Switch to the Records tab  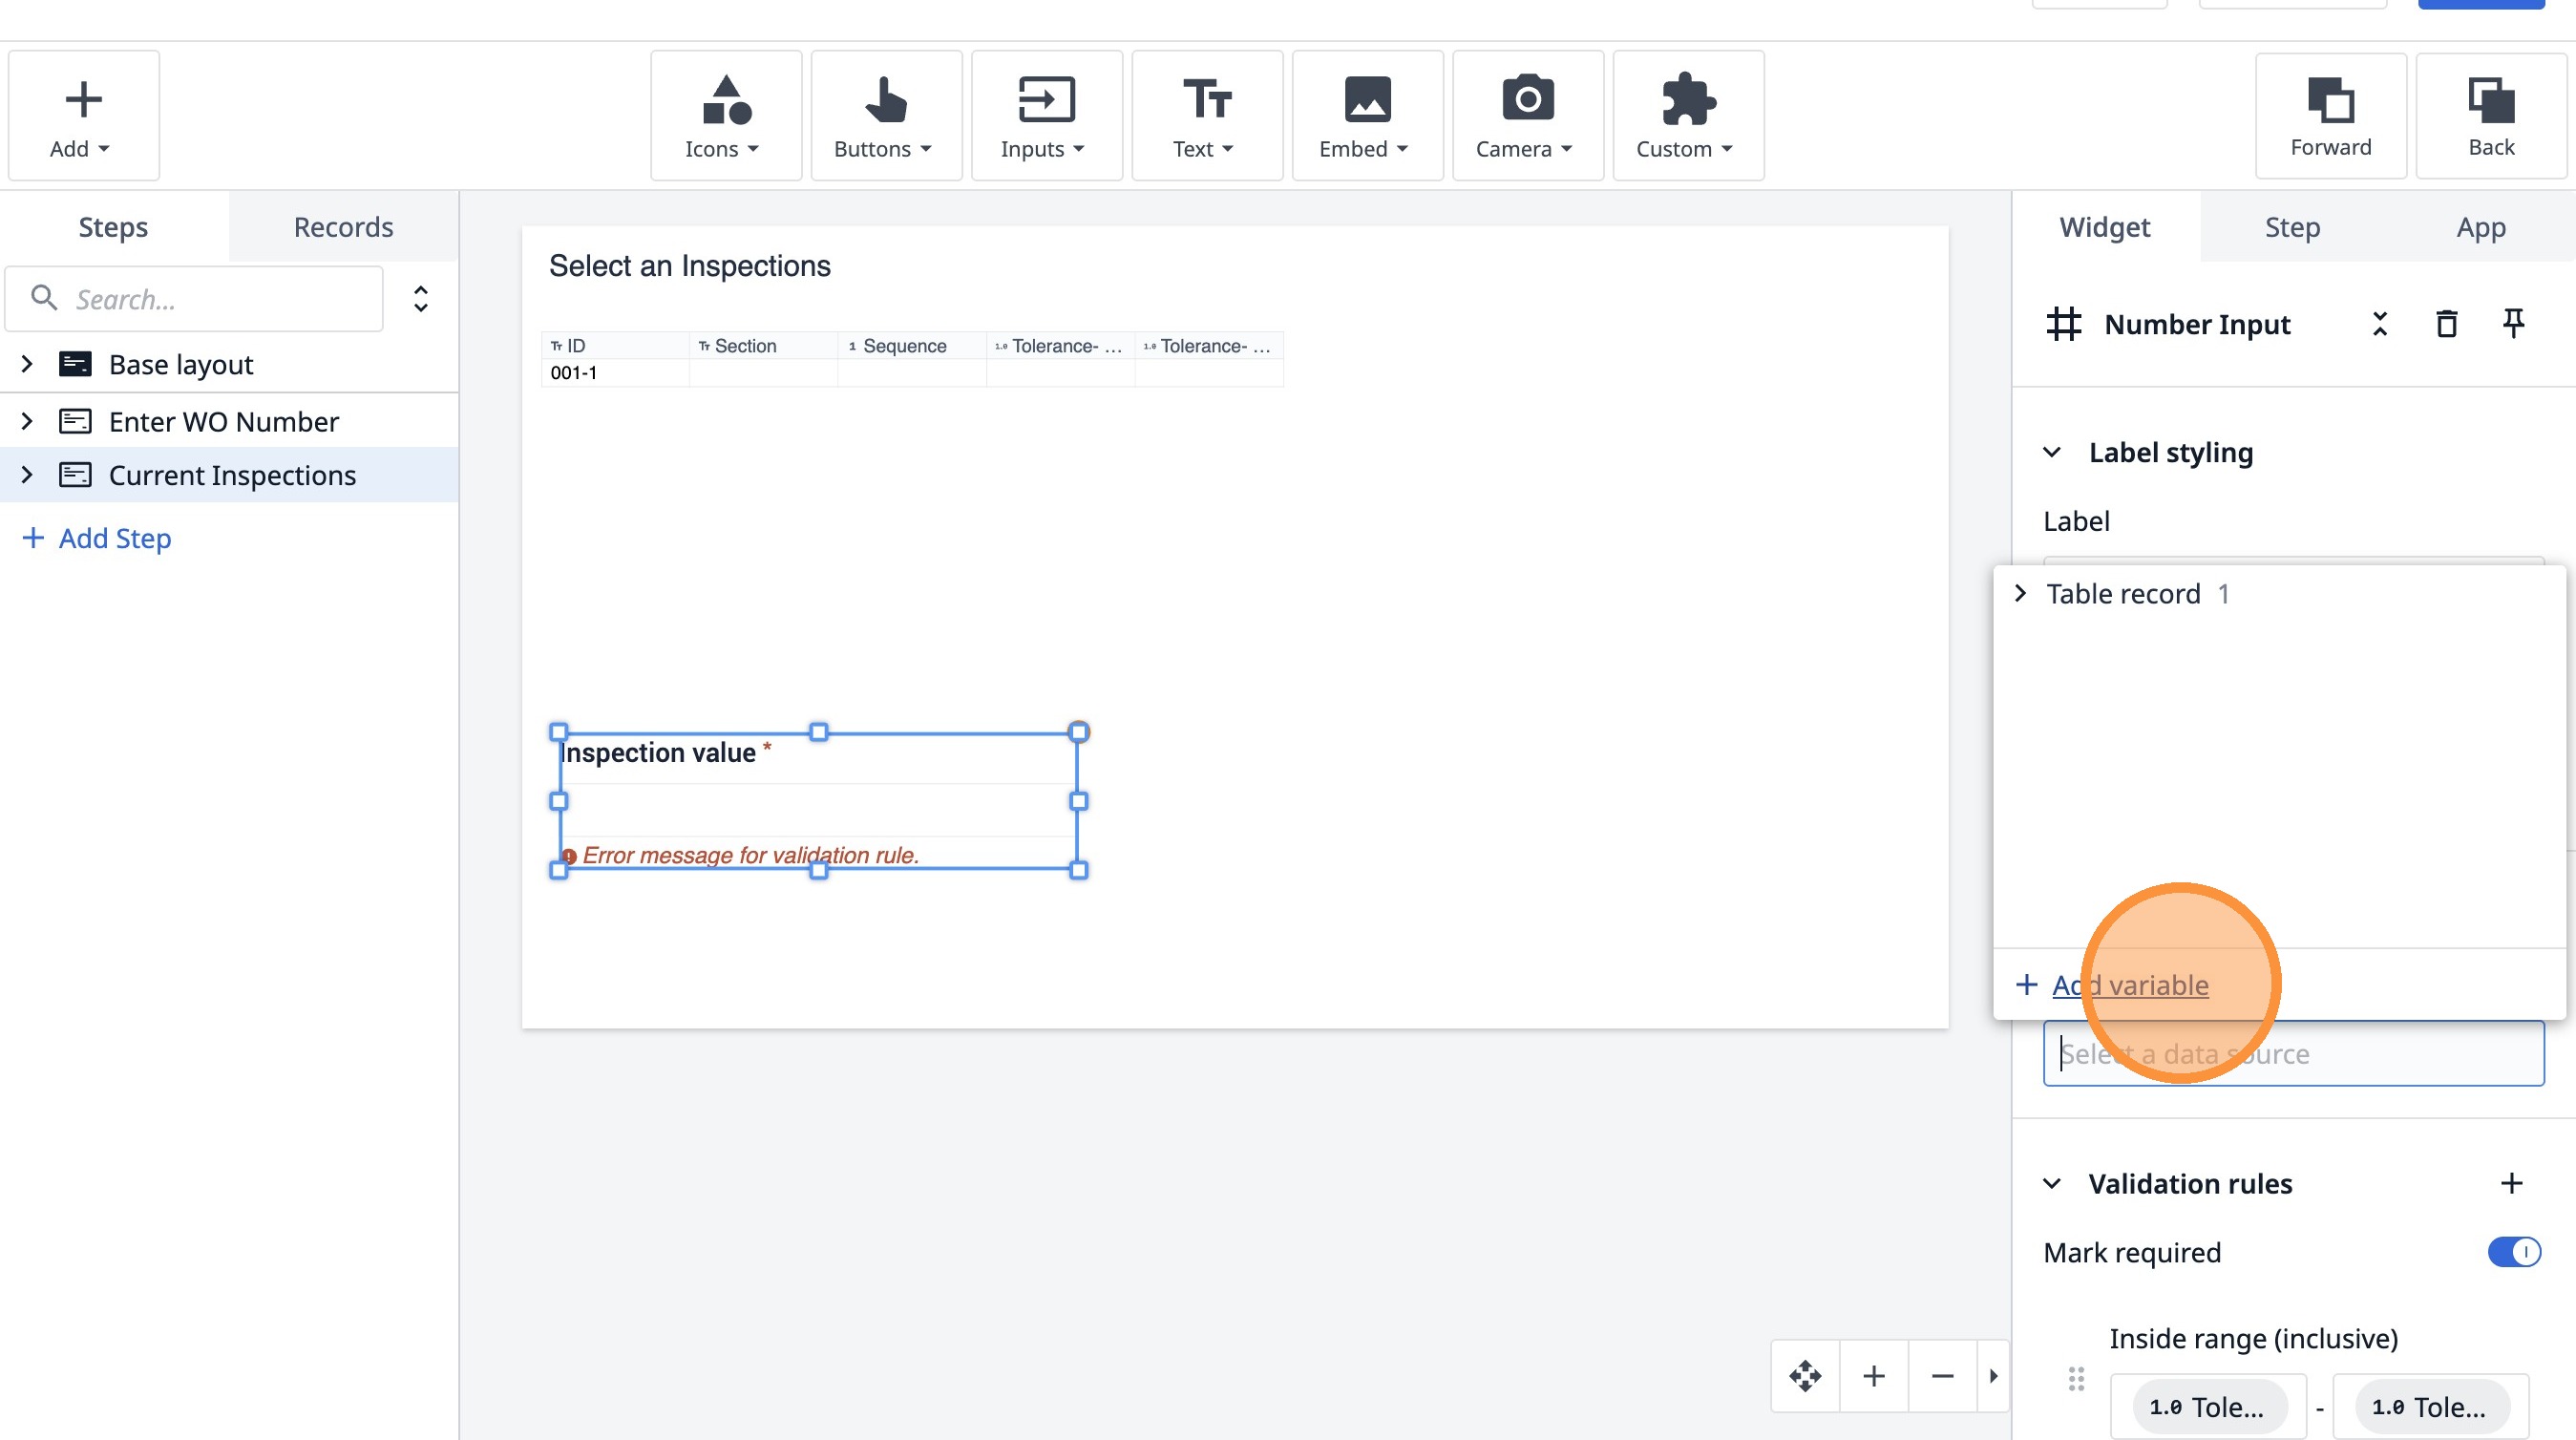pyautogui.click(x=343, y=227)
